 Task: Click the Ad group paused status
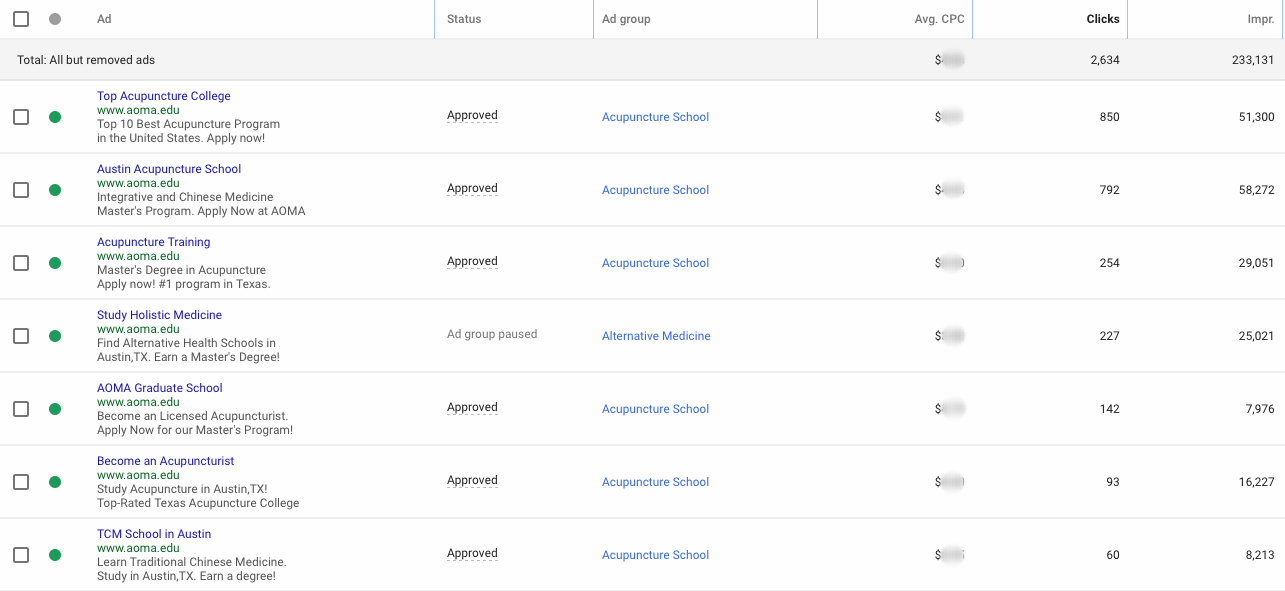coord(492,335)
